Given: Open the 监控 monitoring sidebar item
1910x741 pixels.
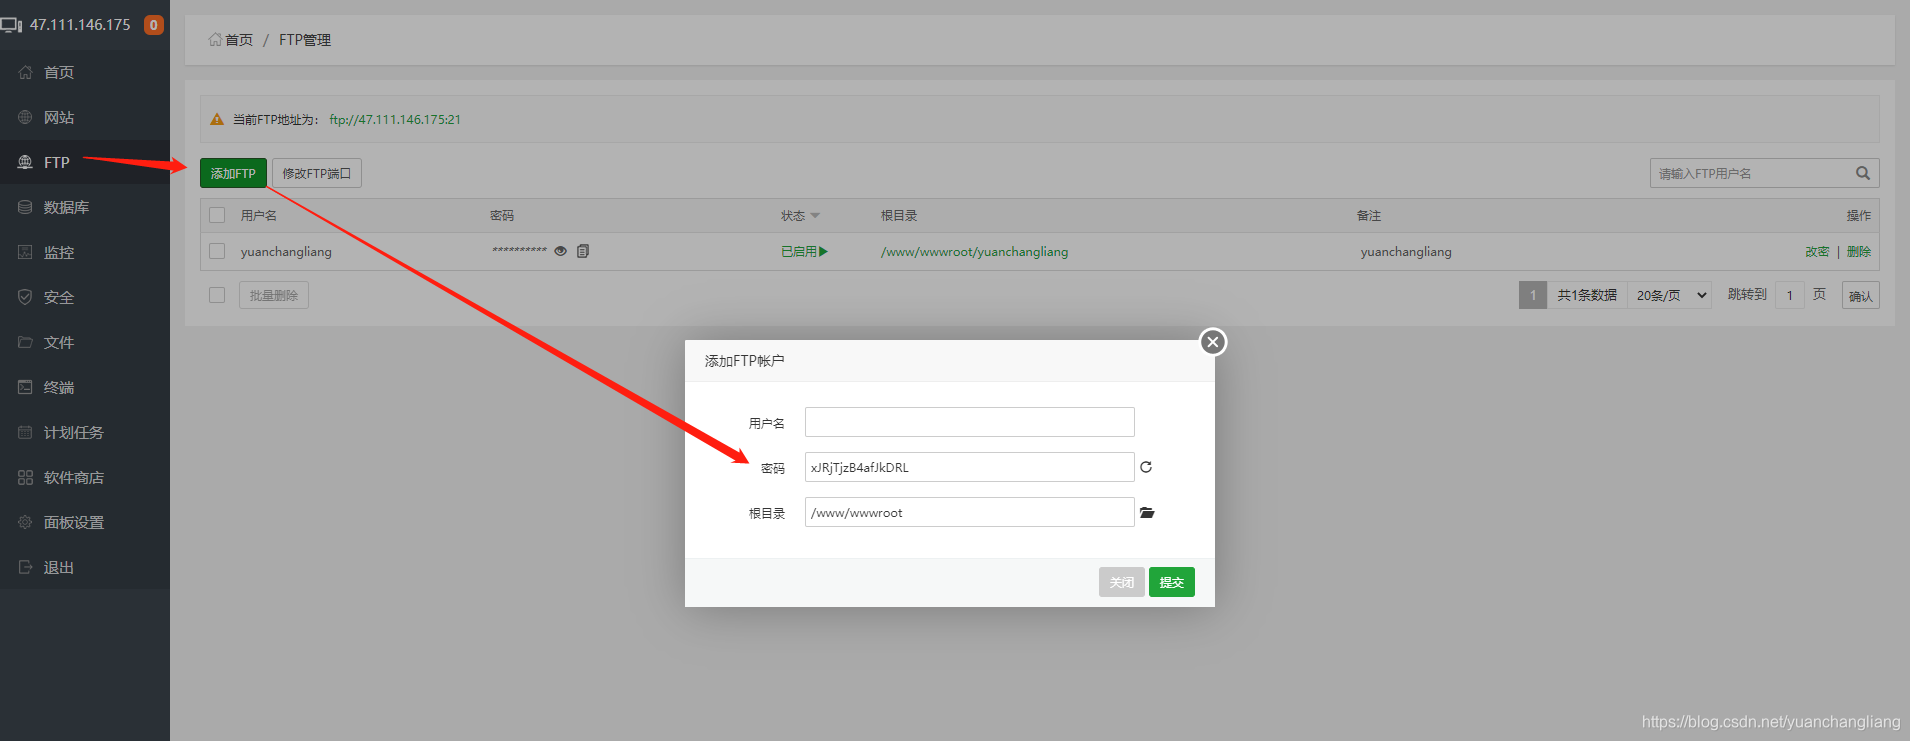Looking at the screenshot, I should coord(85,252).
